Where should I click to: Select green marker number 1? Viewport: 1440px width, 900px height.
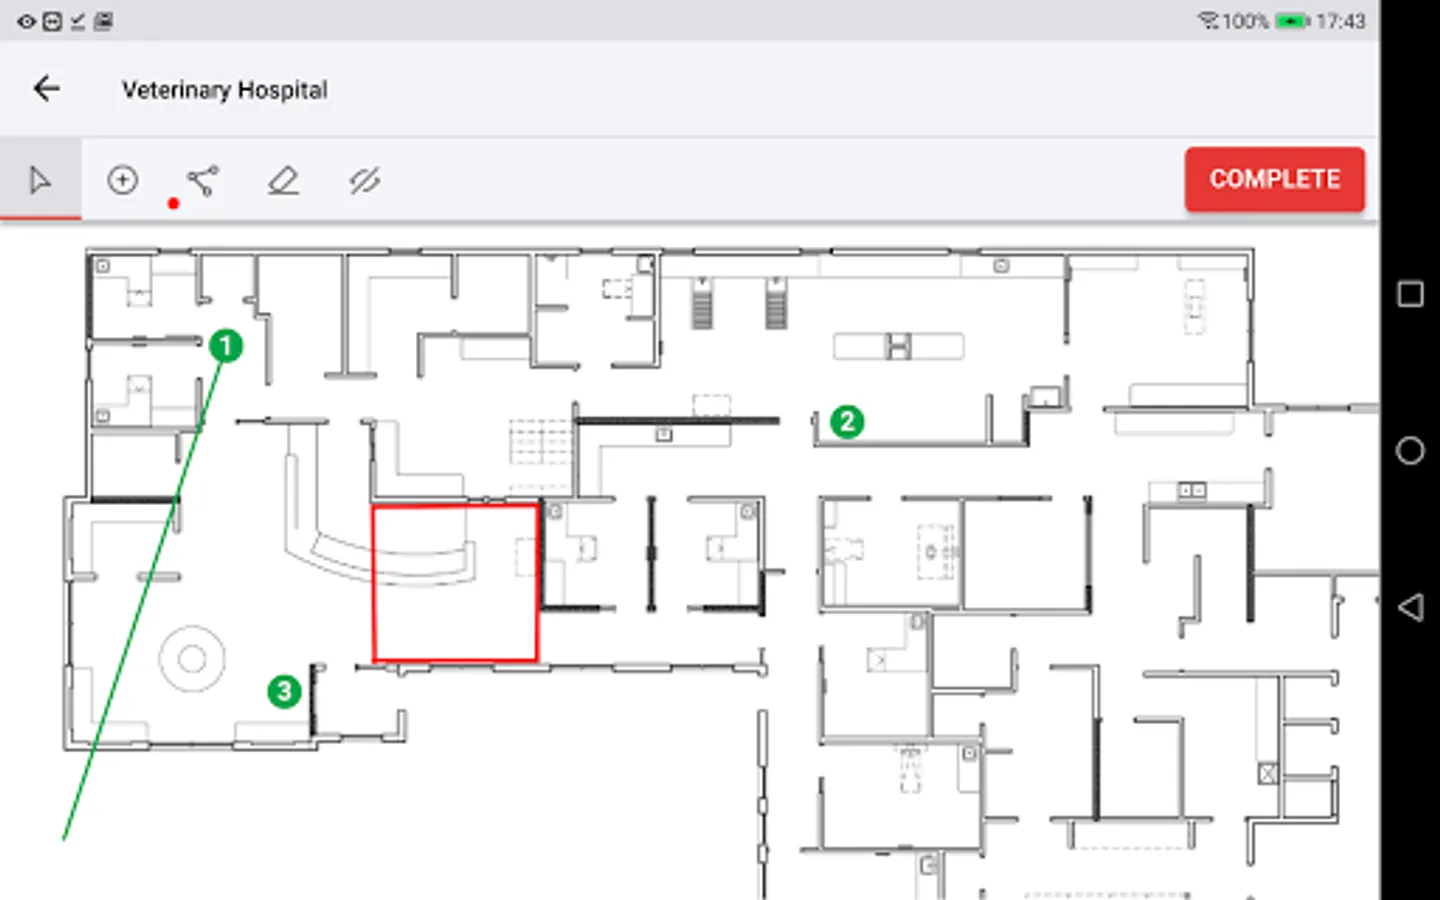(x=226, y=346)
